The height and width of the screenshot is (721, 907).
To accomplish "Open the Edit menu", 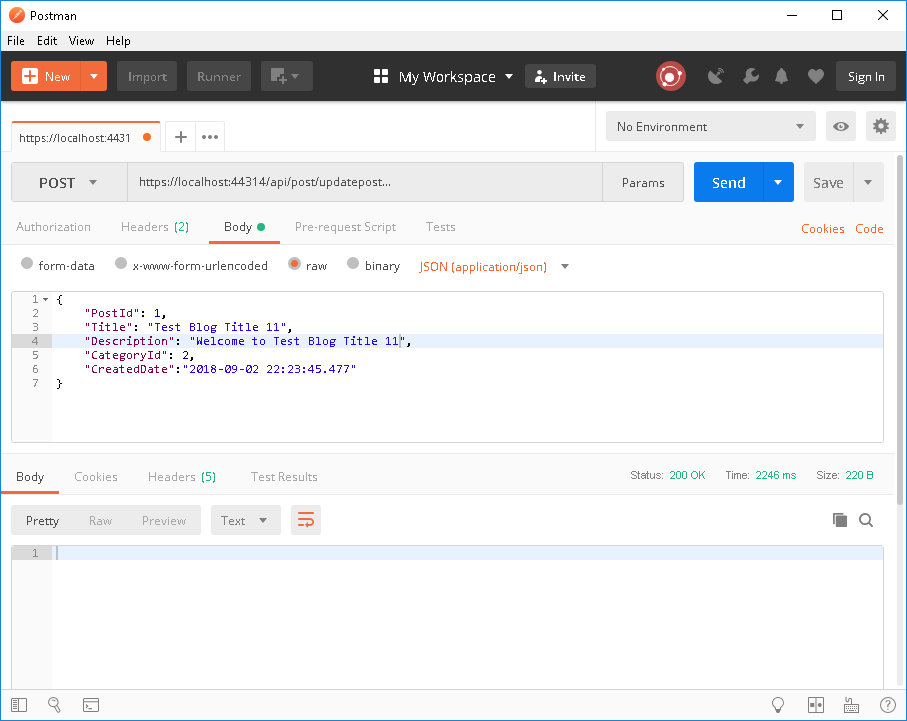I will pos(47,41).
